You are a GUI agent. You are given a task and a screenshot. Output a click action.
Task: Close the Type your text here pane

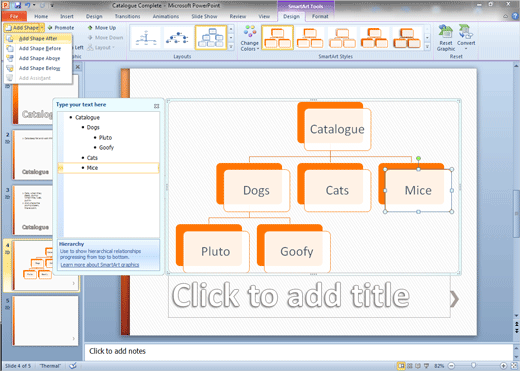point(156,106)
